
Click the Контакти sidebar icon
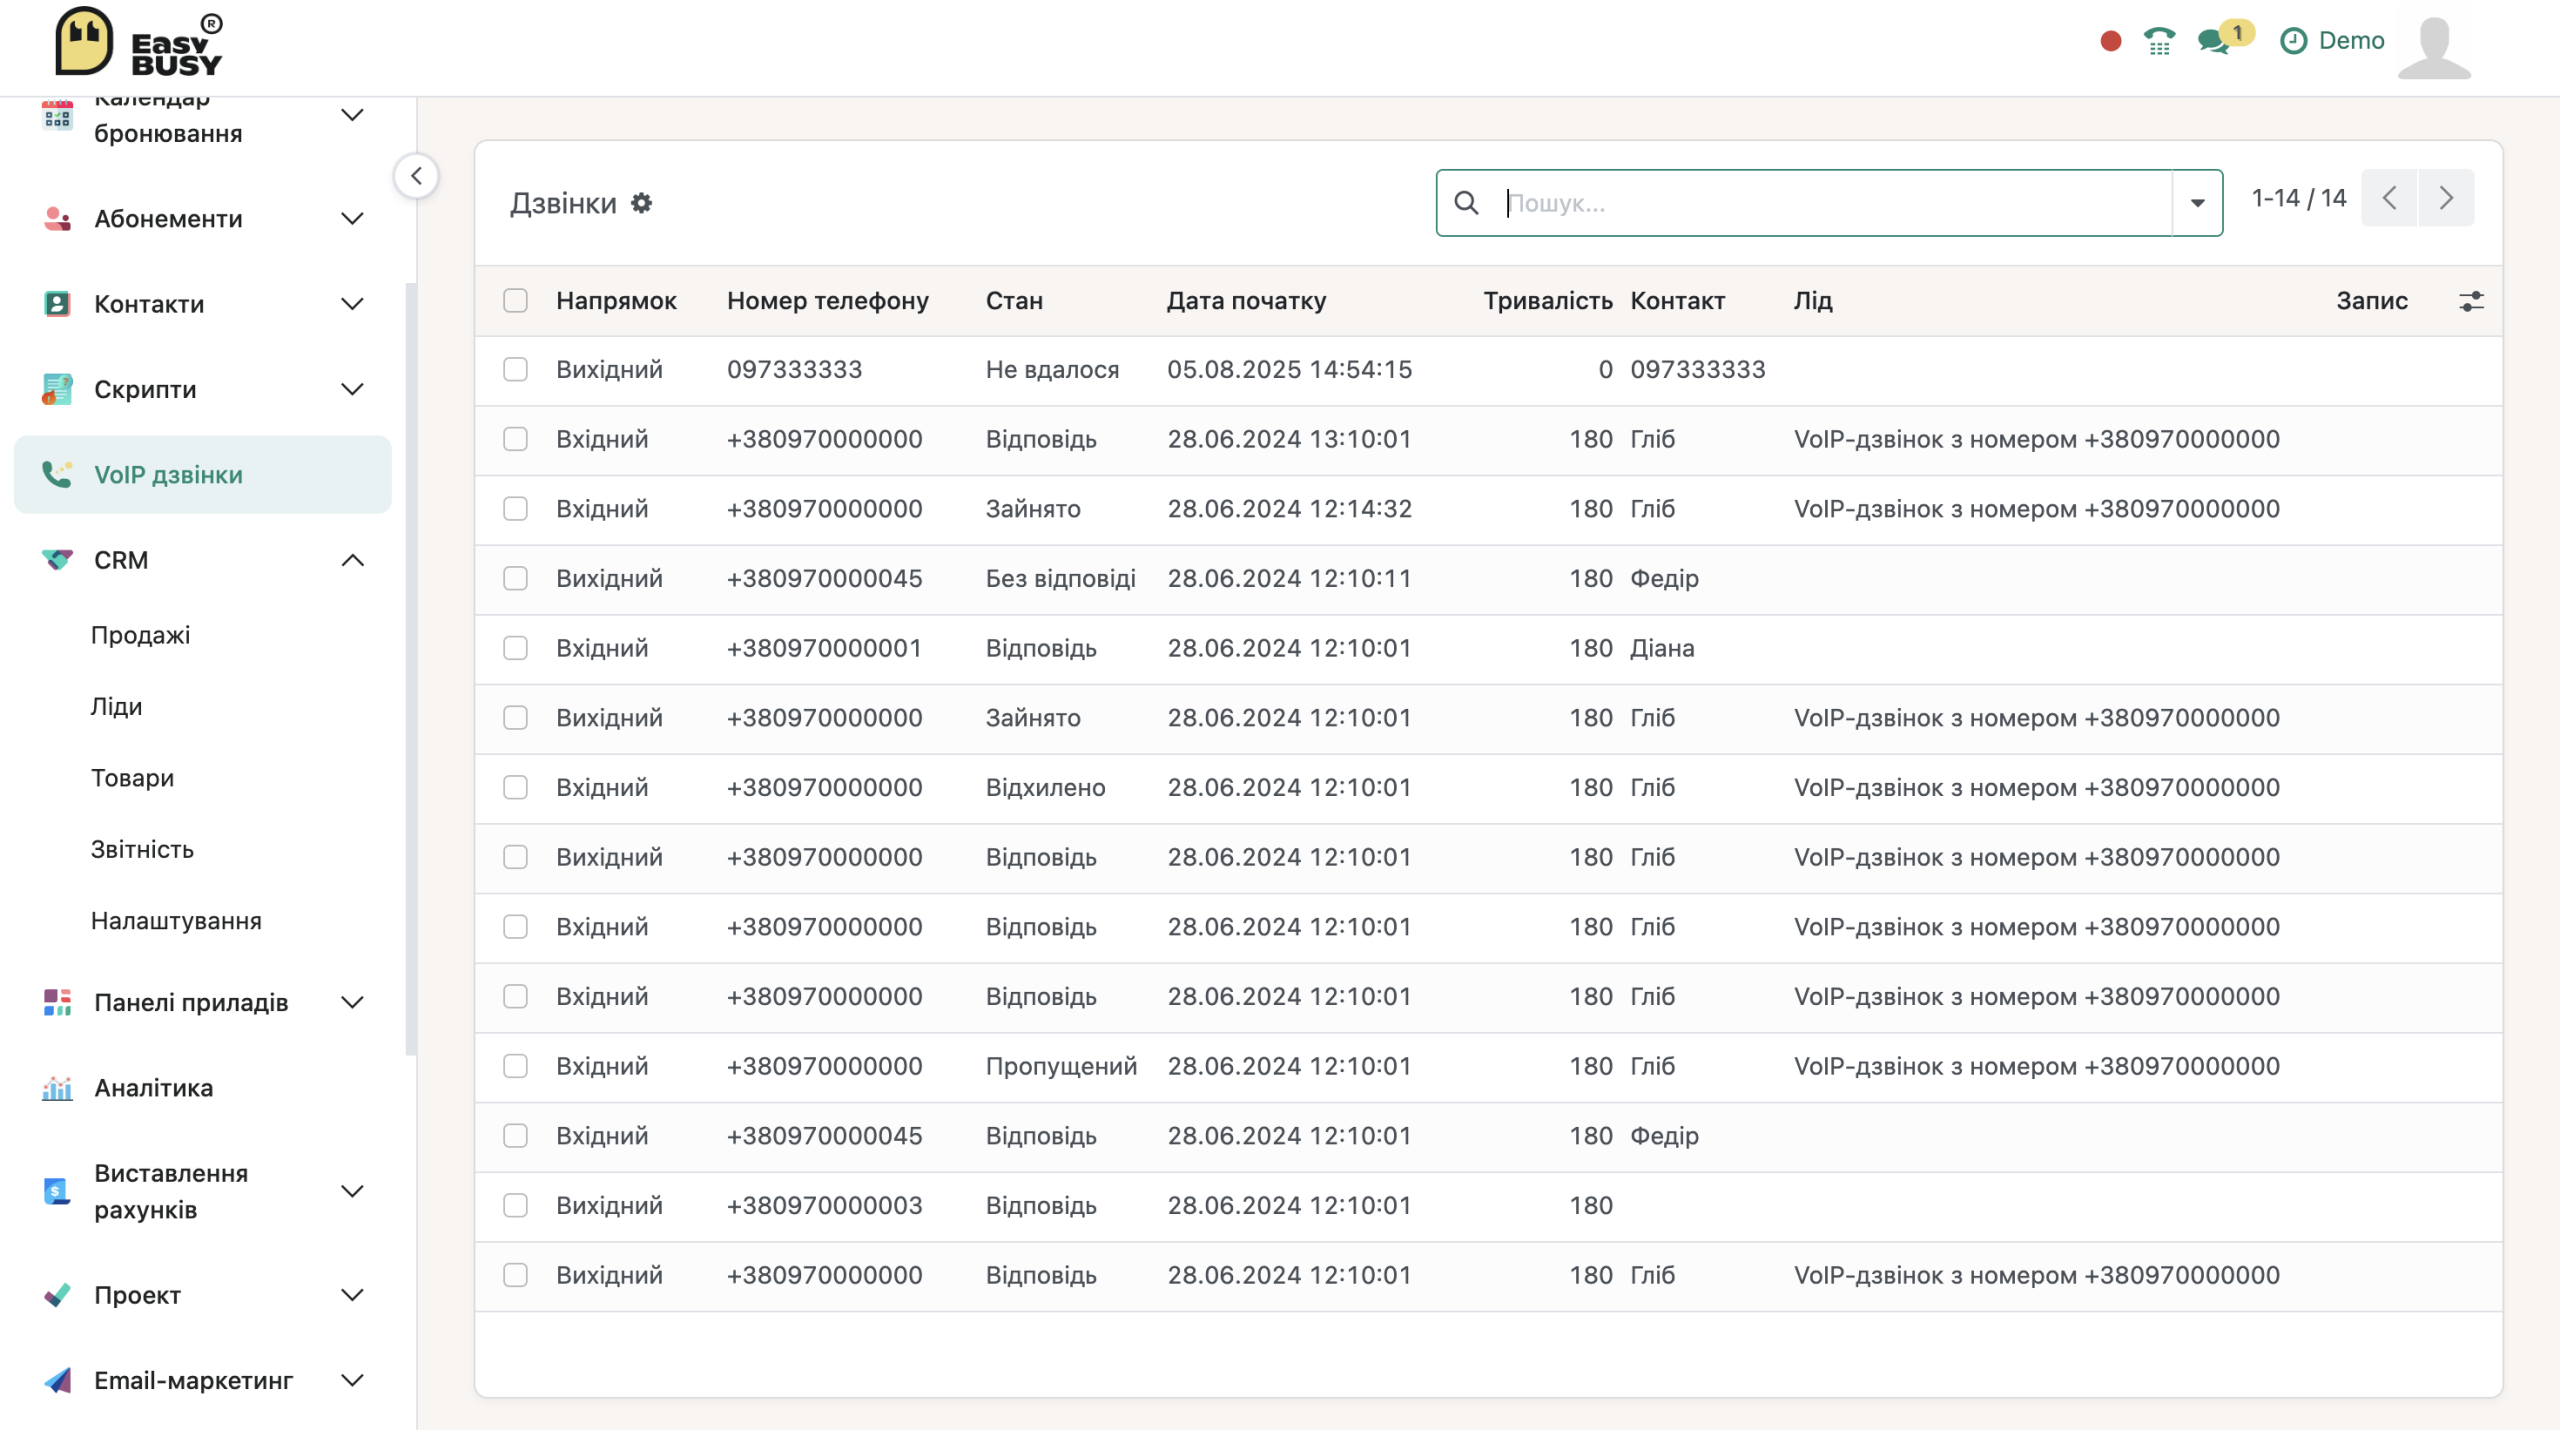click(x=57, y=304)
